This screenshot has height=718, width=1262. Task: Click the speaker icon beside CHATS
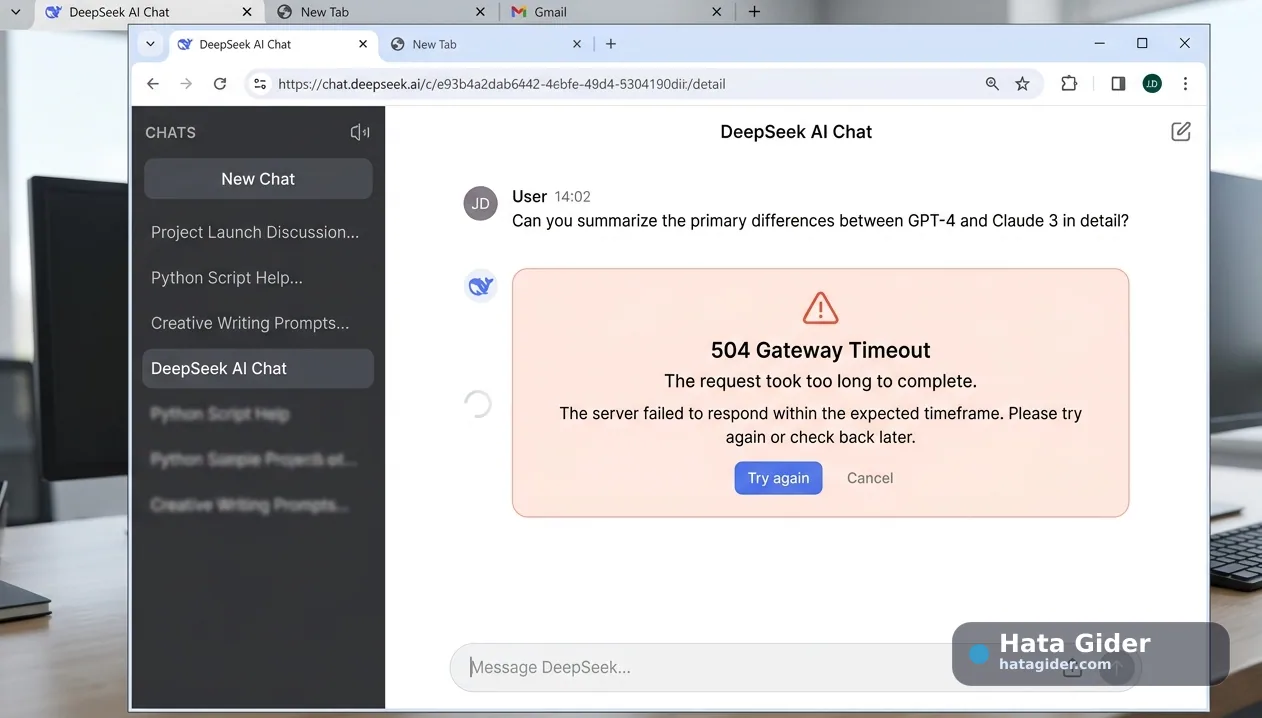(x=360, y=132)
